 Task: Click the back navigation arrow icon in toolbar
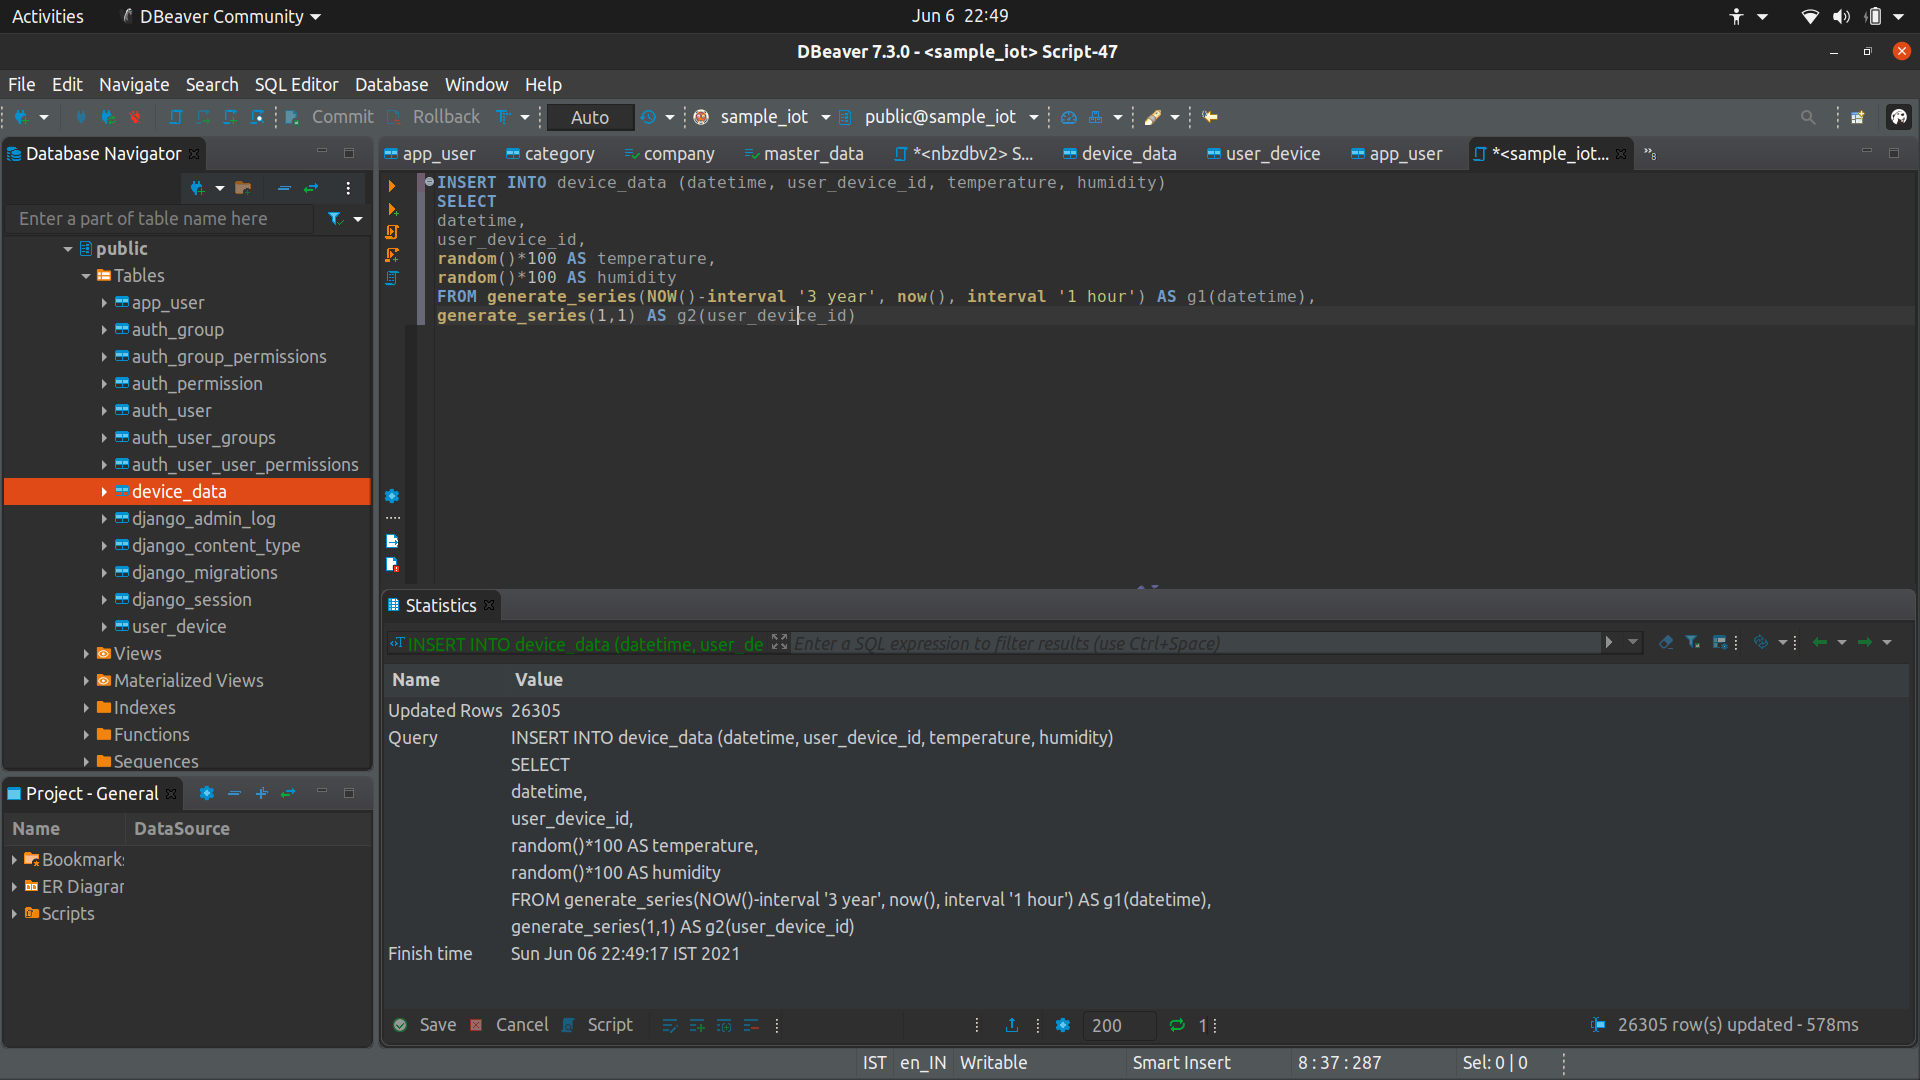click(1210, 117)
